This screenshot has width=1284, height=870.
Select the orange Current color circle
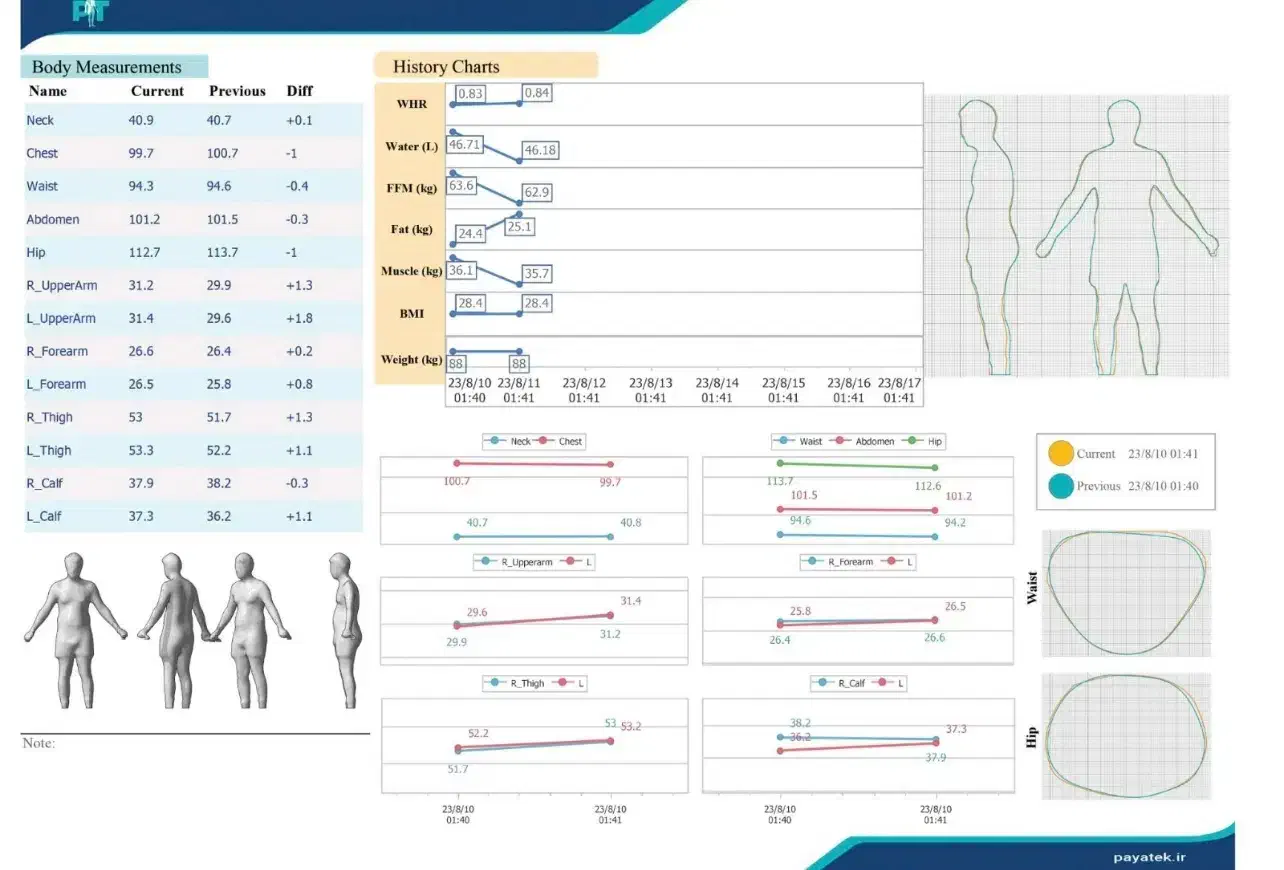1060,453
